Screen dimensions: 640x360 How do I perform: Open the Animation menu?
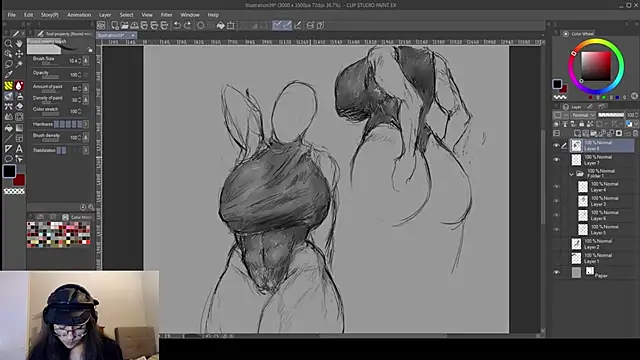pyautogui.click(x=79, y=15)
